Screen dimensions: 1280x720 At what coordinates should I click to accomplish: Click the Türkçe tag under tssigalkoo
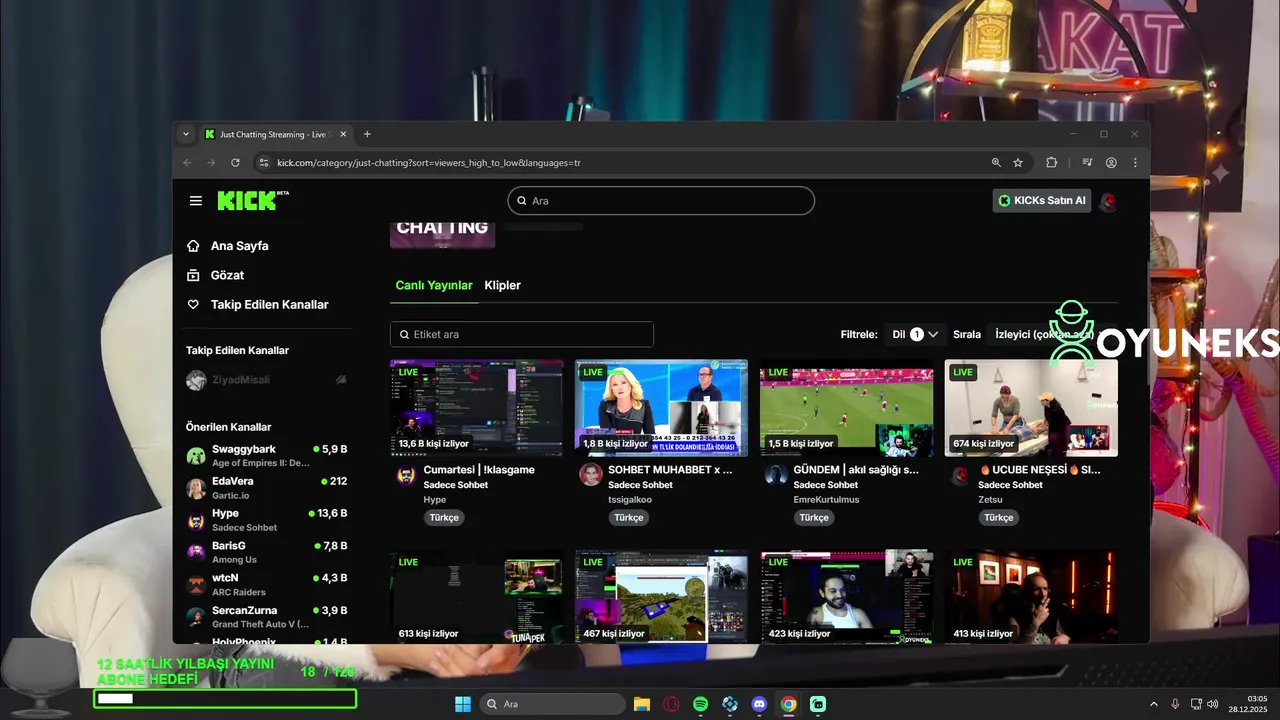point(629,518)
